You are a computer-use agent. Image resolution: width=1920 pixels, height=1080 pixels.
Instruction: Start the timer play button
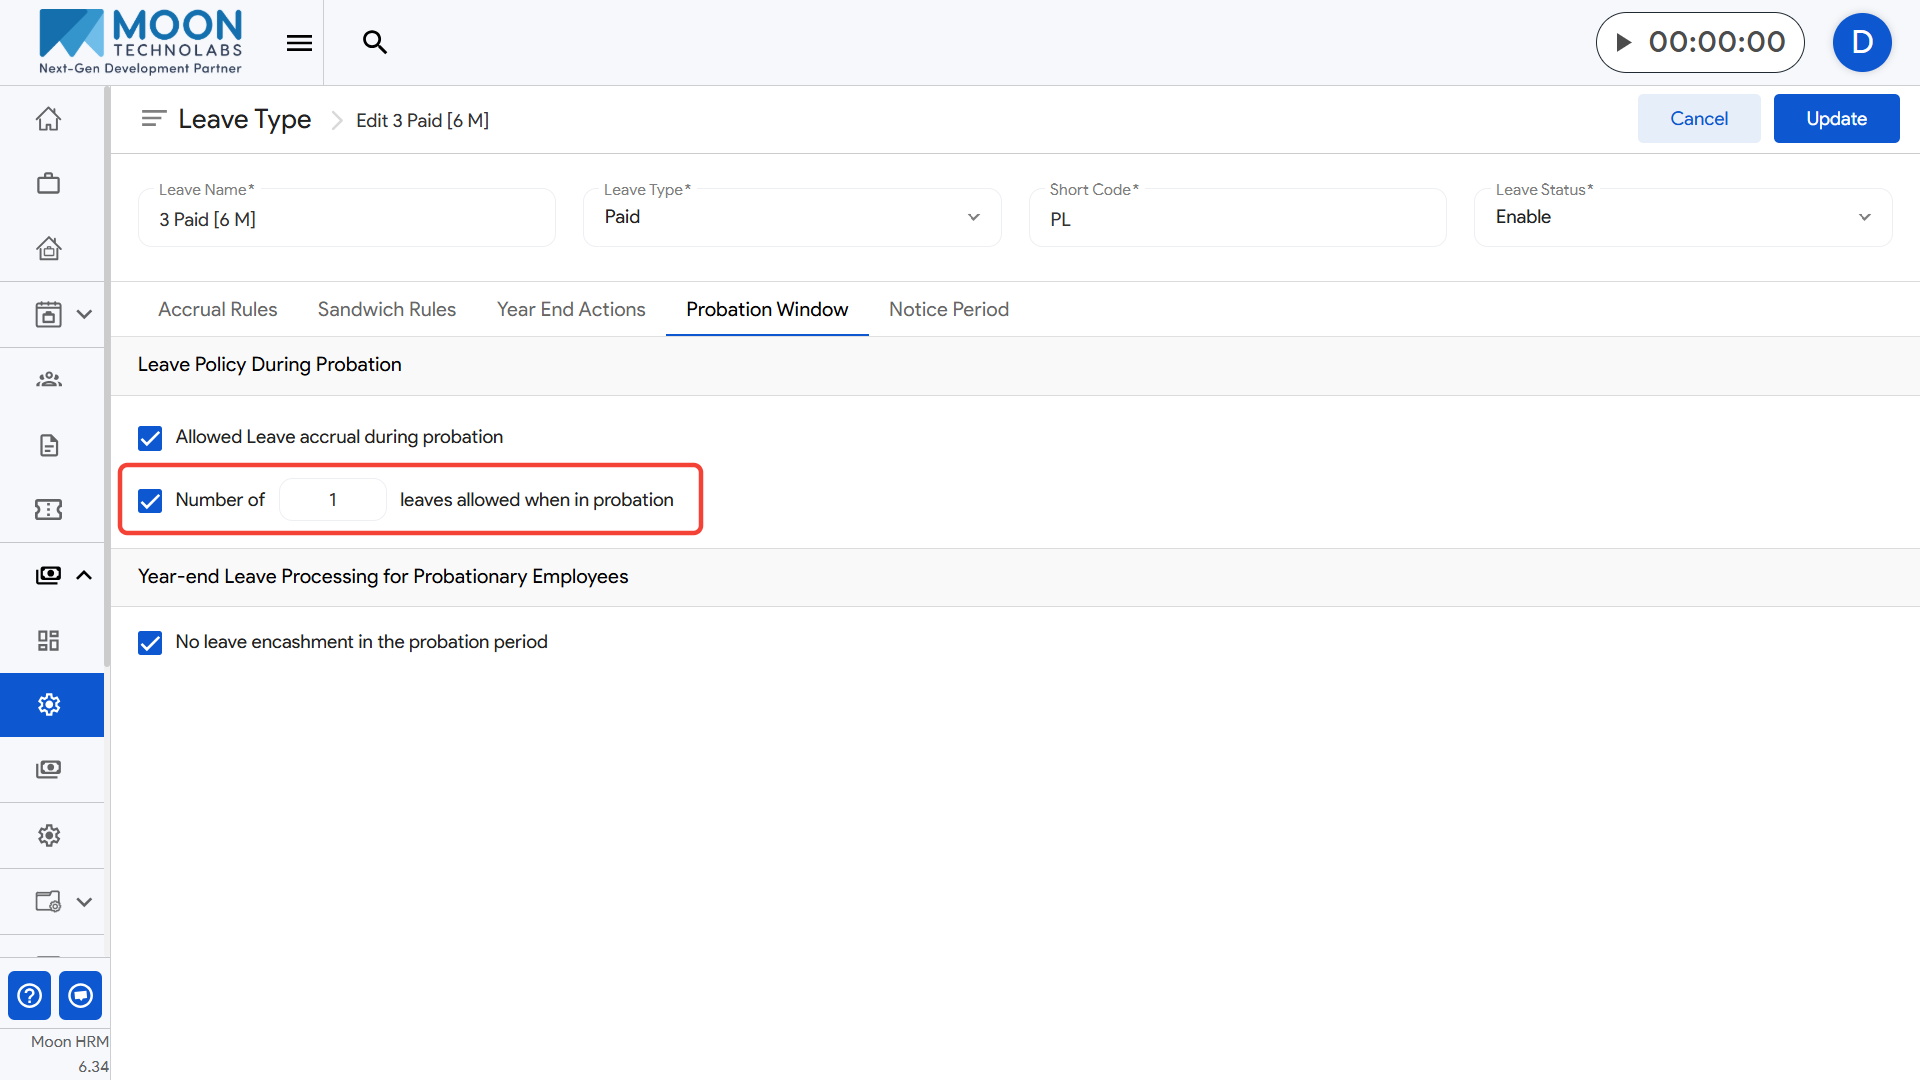pos(1624,42)
